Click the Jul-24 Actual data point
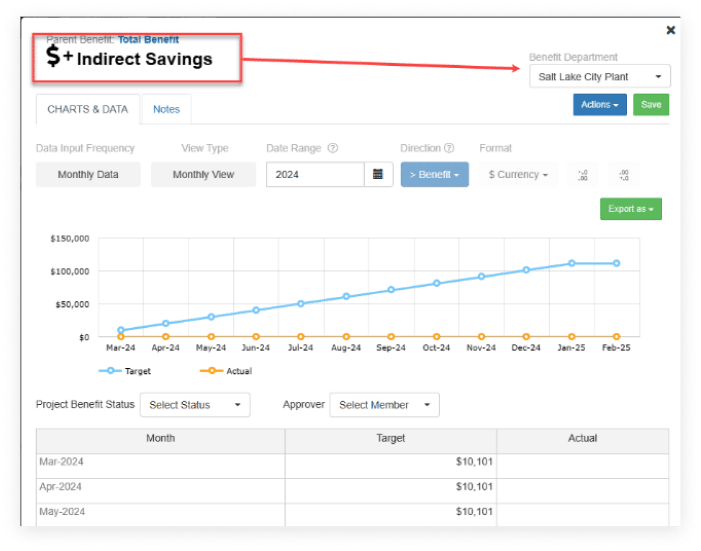This screenshot has height=551, width=701. click(x=301, y=337)
